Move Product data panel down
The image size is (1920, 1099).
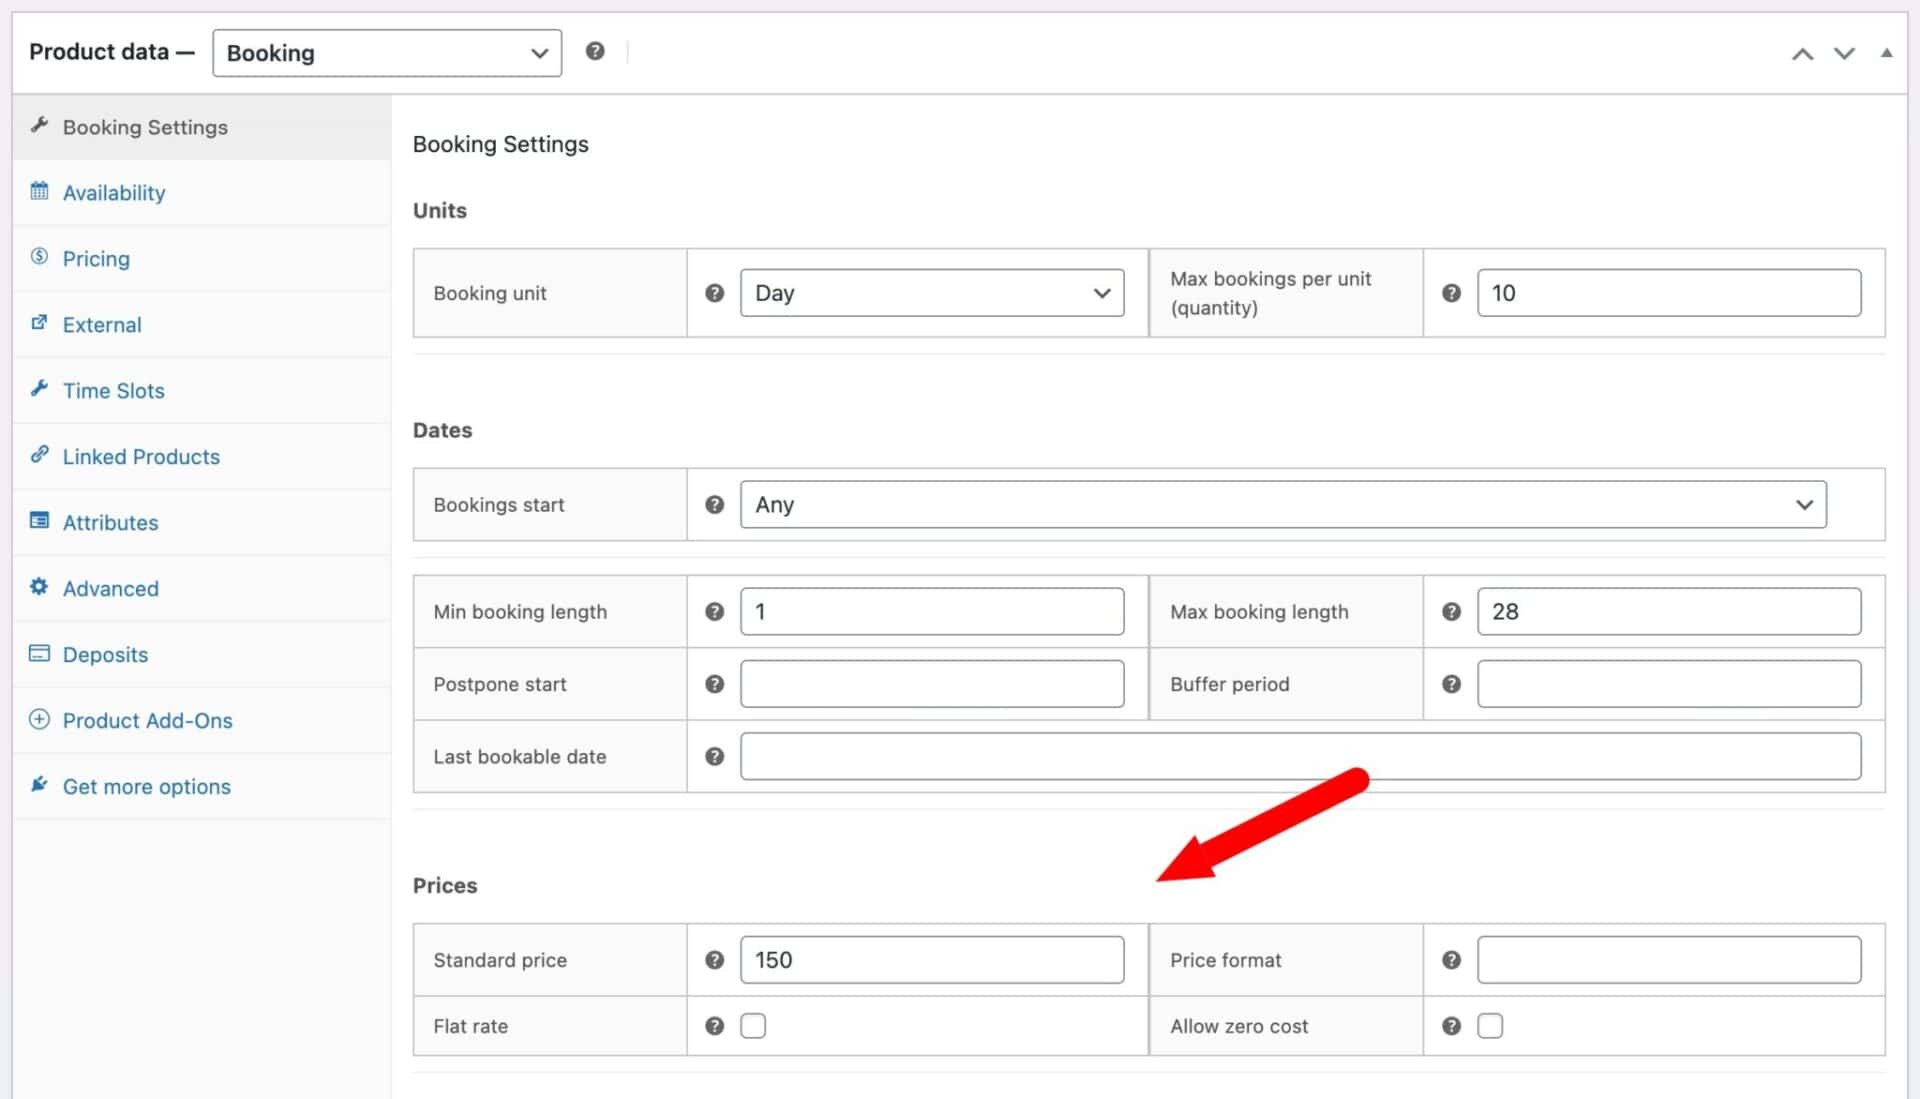click(x=1844, y=54)
